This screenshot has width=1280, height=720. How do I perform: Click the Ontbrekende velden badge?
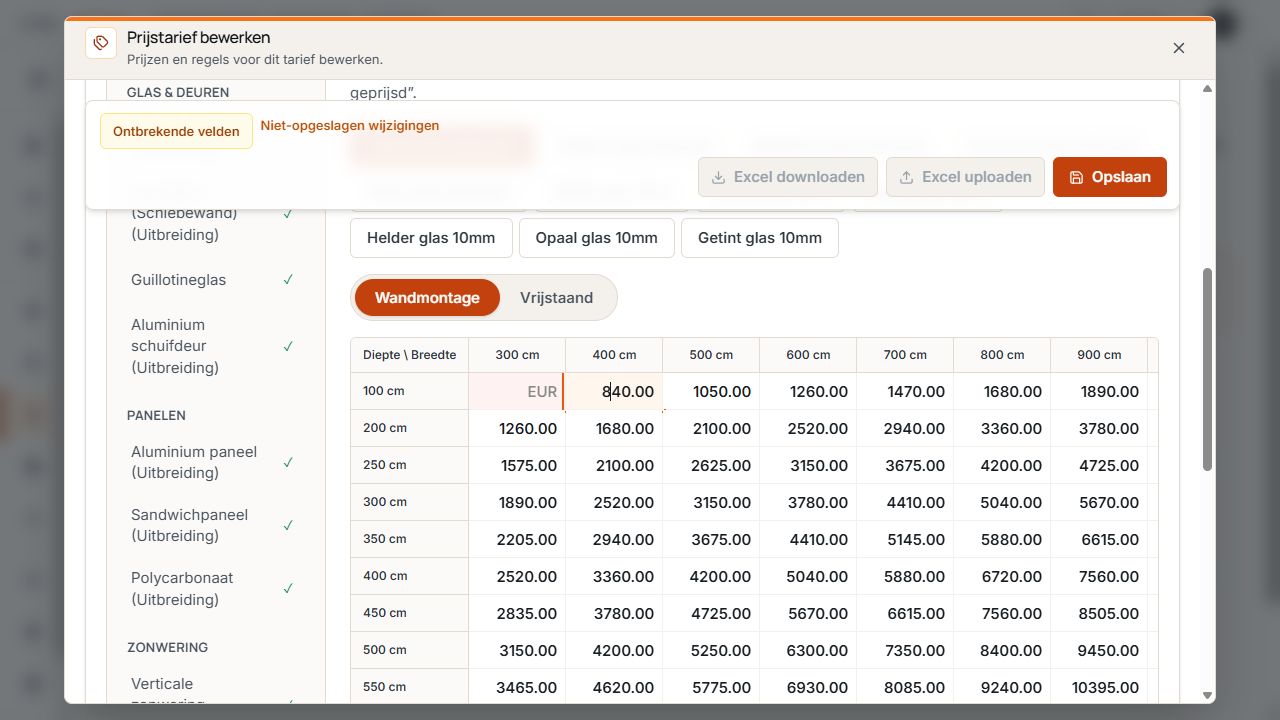coord(176,131)
